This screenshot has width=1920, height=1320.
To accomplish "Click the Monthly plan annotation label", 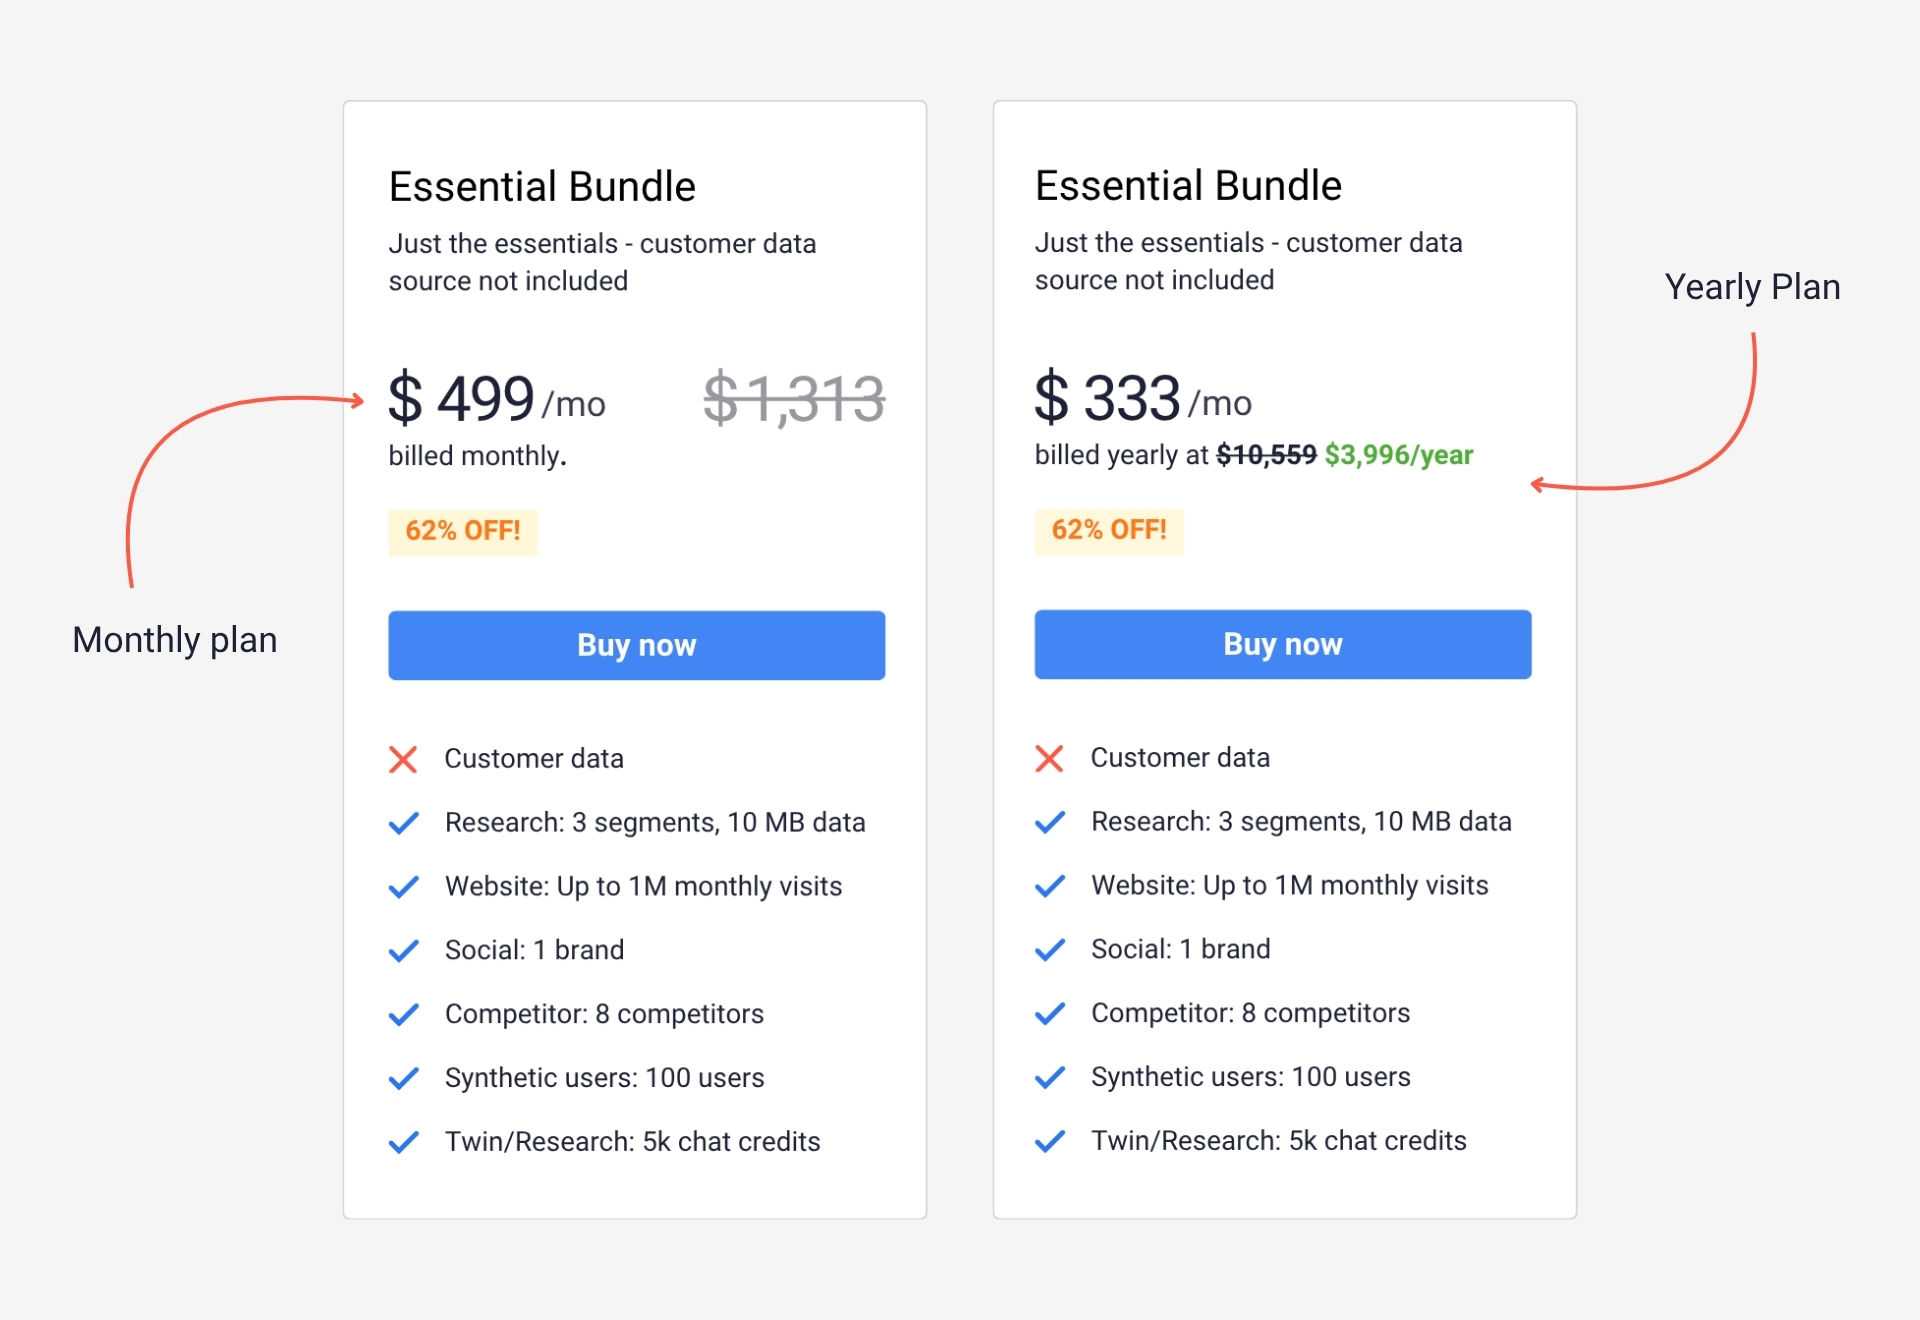I will [175, 640].
